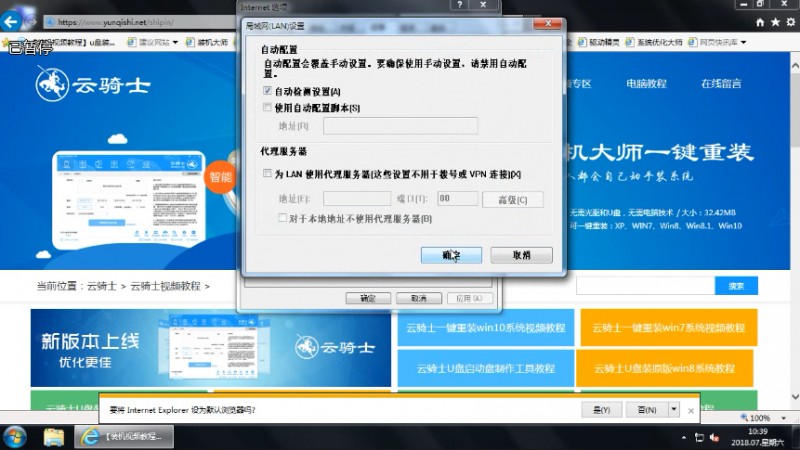Click 否(N) on default browser prompt
800x450 pixels.
pos(647,410)
